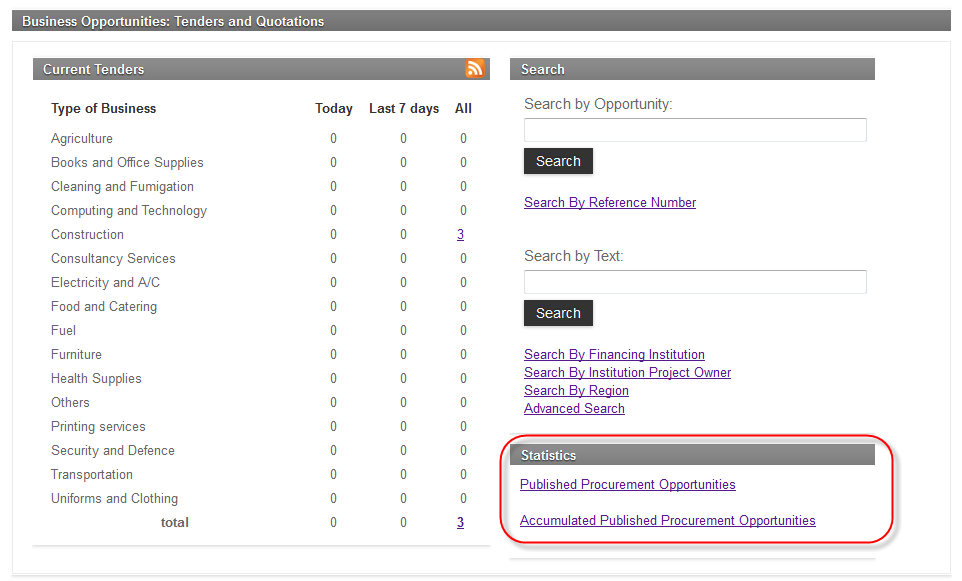962x581 pixels.
Task: Open the link reading exactly Published Procurement Opportunities
Action: (627, 484)
